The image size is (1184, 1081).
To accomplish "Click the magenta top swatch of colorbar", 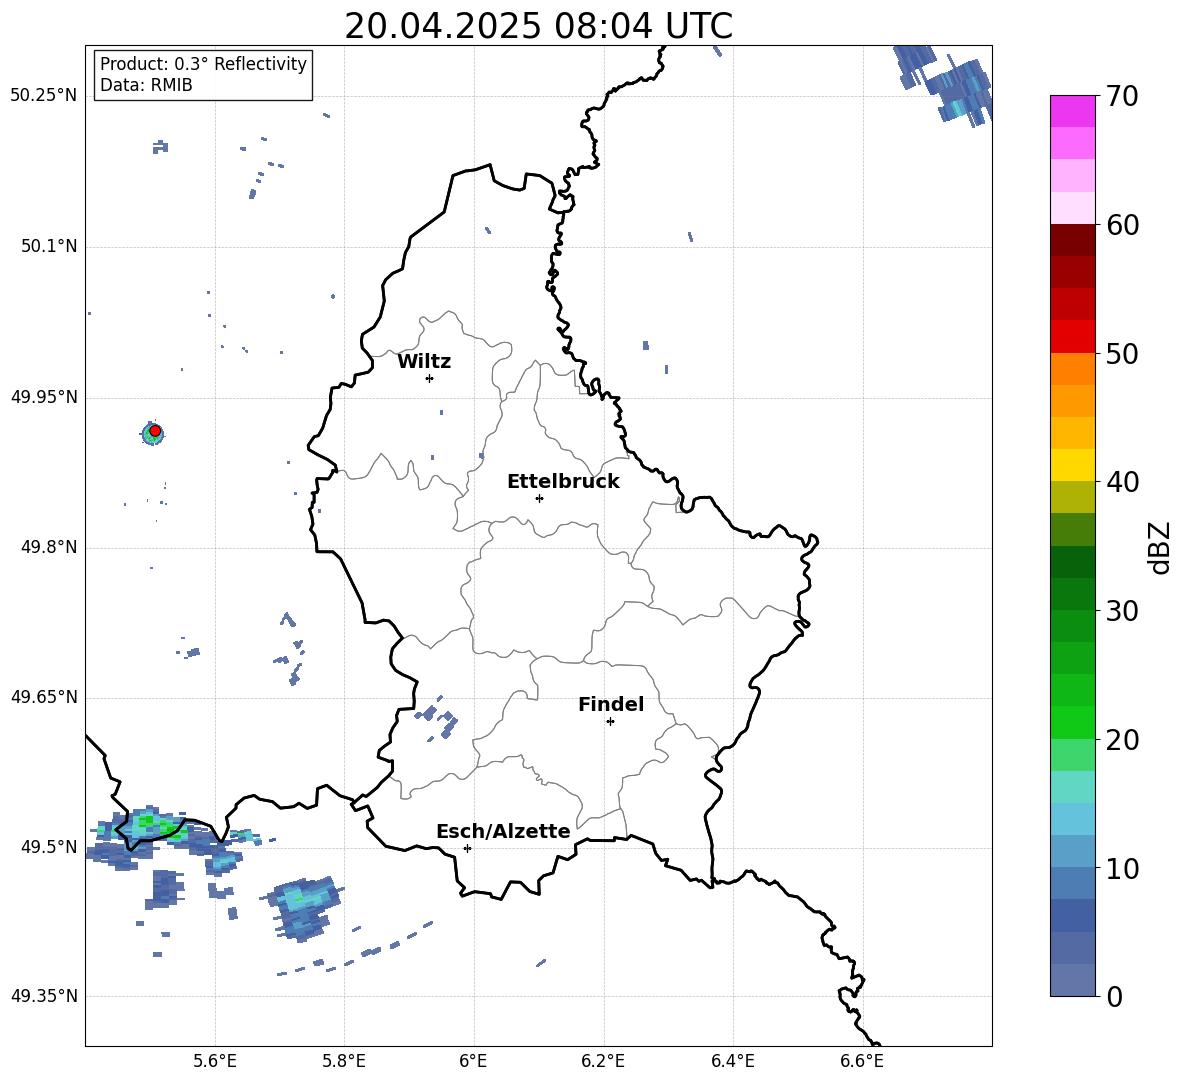I will (x=1073, y=111).
